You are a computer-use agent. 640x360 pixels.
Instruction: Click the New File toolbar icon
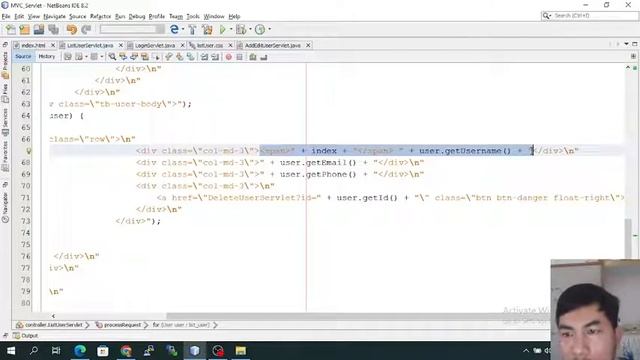[x=11, y=29]
